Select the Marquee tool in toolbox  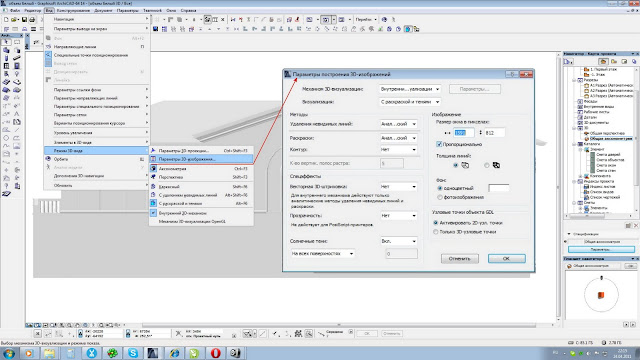[17, 42]
